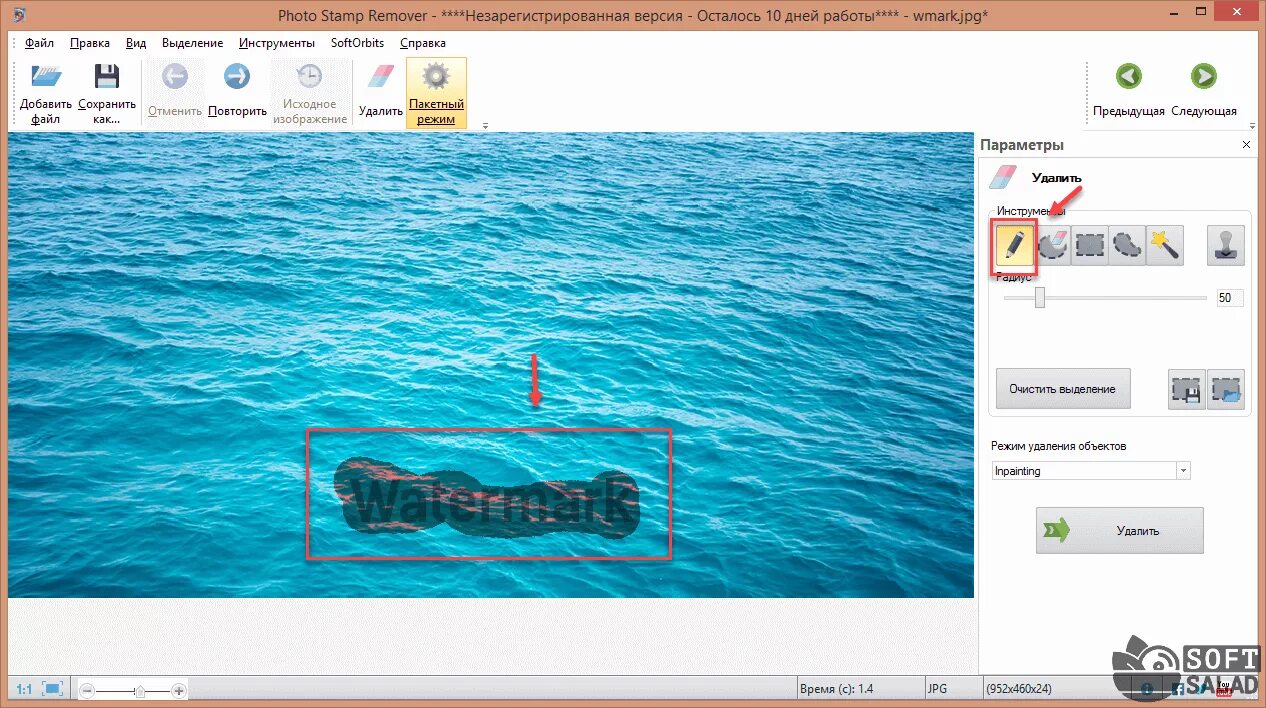The width and height of the screenshot is (1266, 708).
Task: Toggle Пакетный режим batch mode
Action: coord(436,93)
